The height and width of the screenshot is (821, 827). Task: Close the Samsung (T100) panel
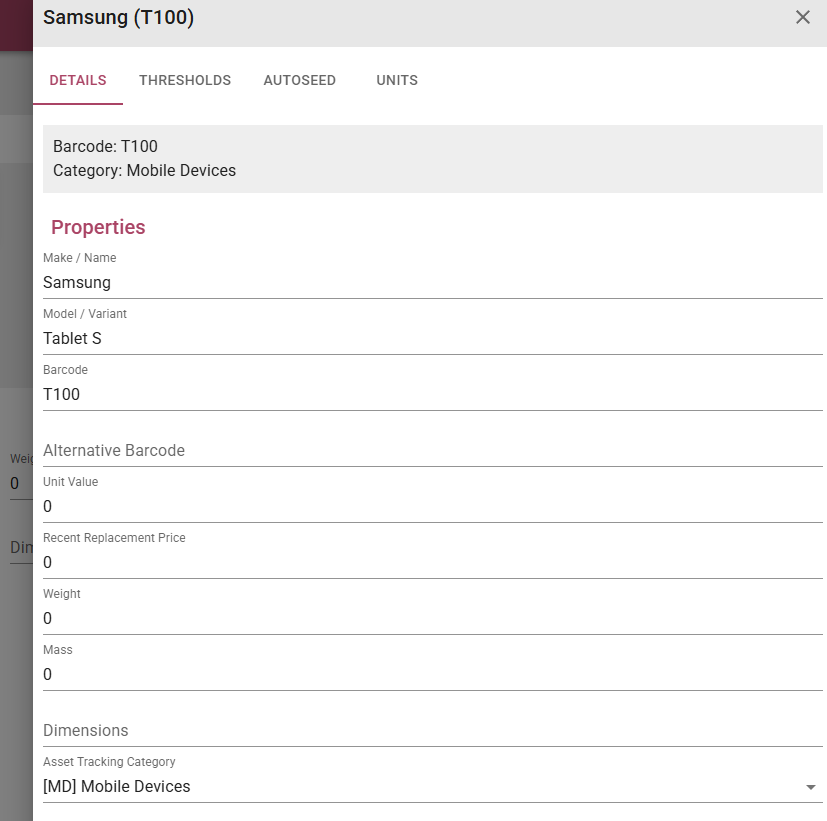pyautogui.click(x=802, y=17)
